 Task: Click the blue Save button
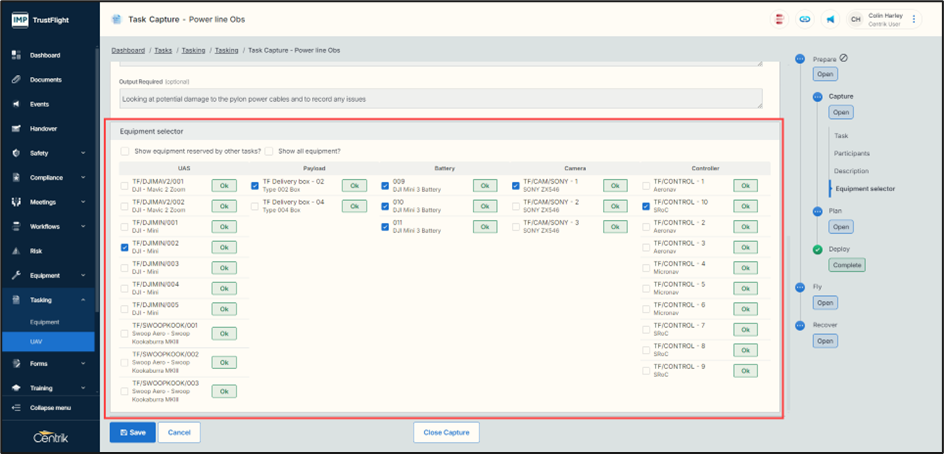[x=132, y=432]
